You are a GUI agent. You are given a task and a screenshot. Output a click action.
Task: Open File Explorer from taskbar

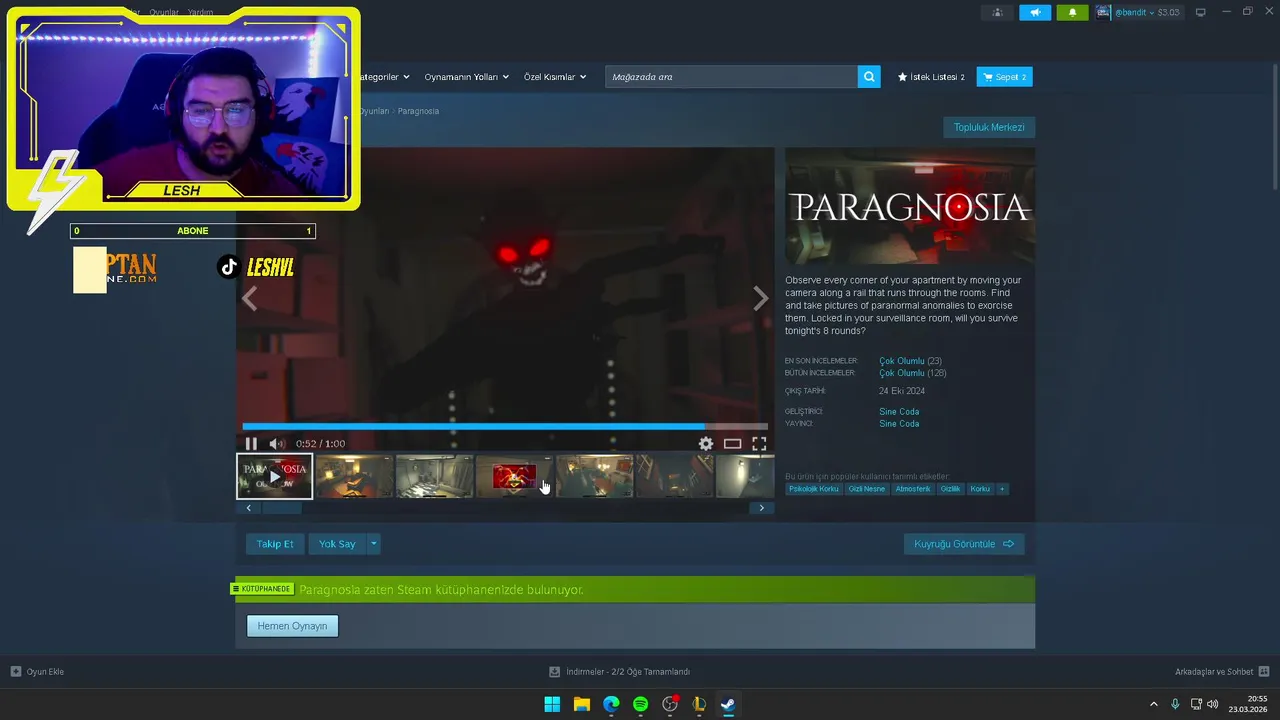581,704
